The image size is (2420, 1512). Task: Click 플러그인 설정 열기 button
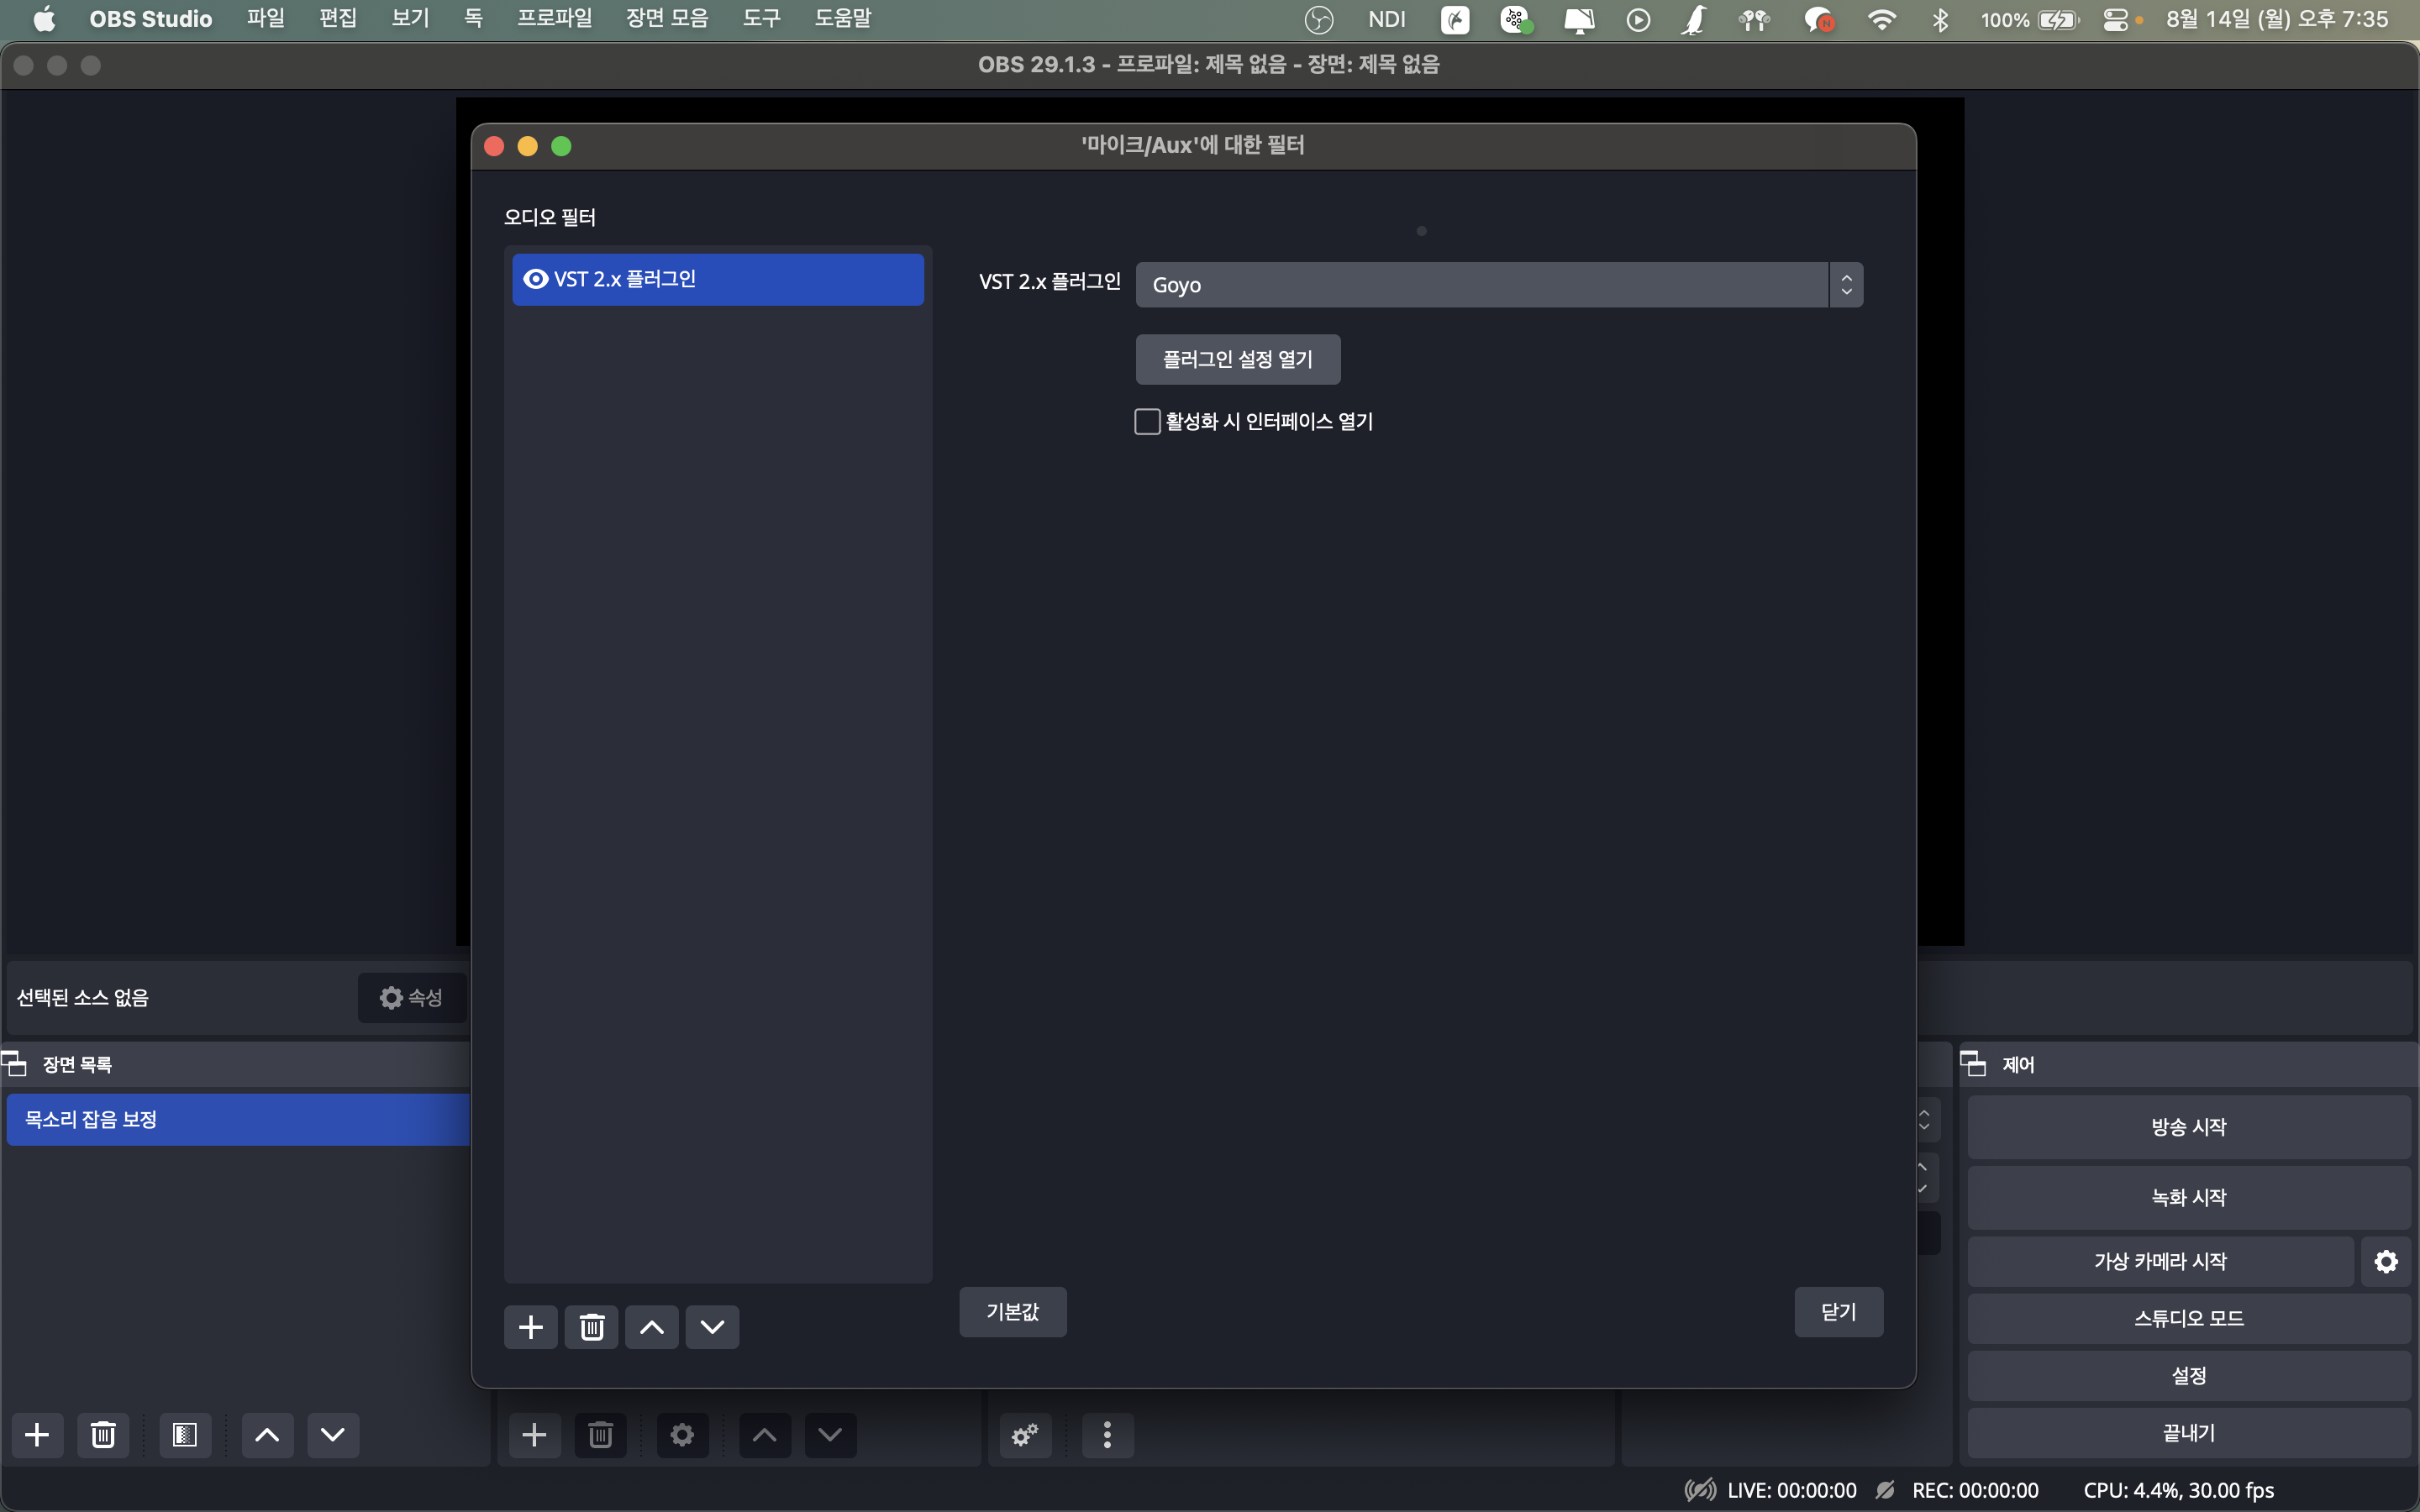tap(1237, 359)
